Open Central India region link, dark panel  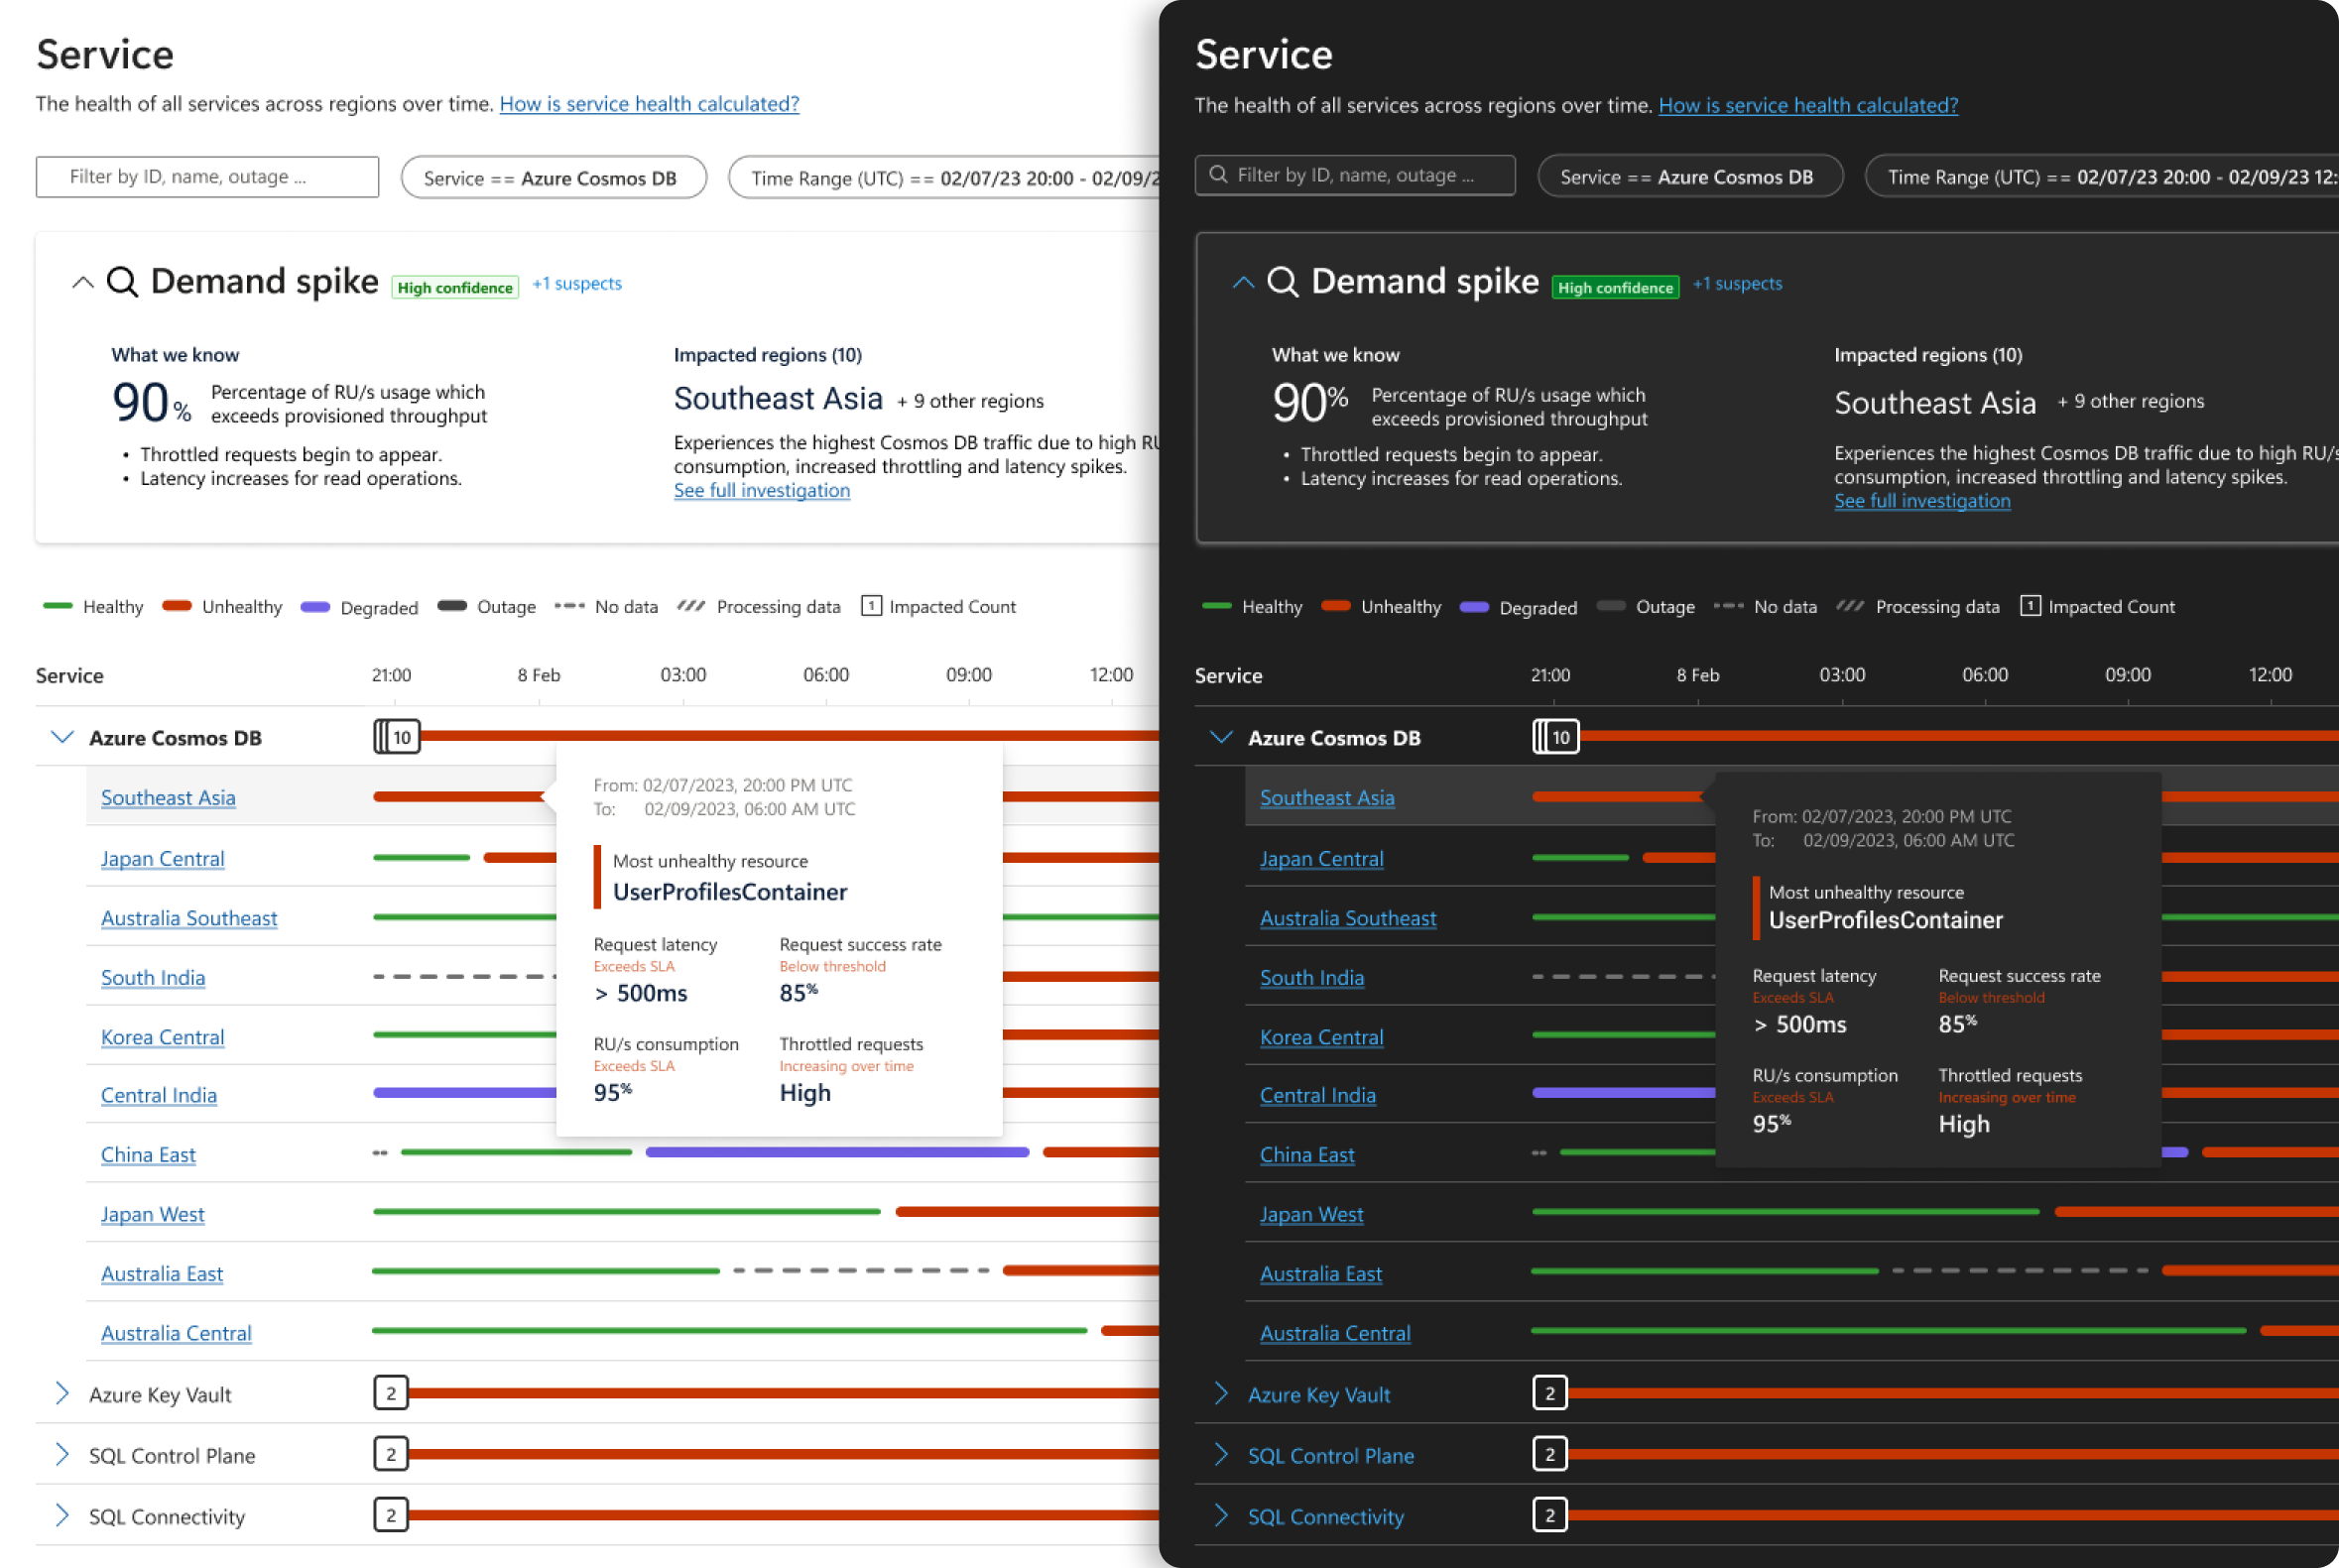coord(1317,1095)
